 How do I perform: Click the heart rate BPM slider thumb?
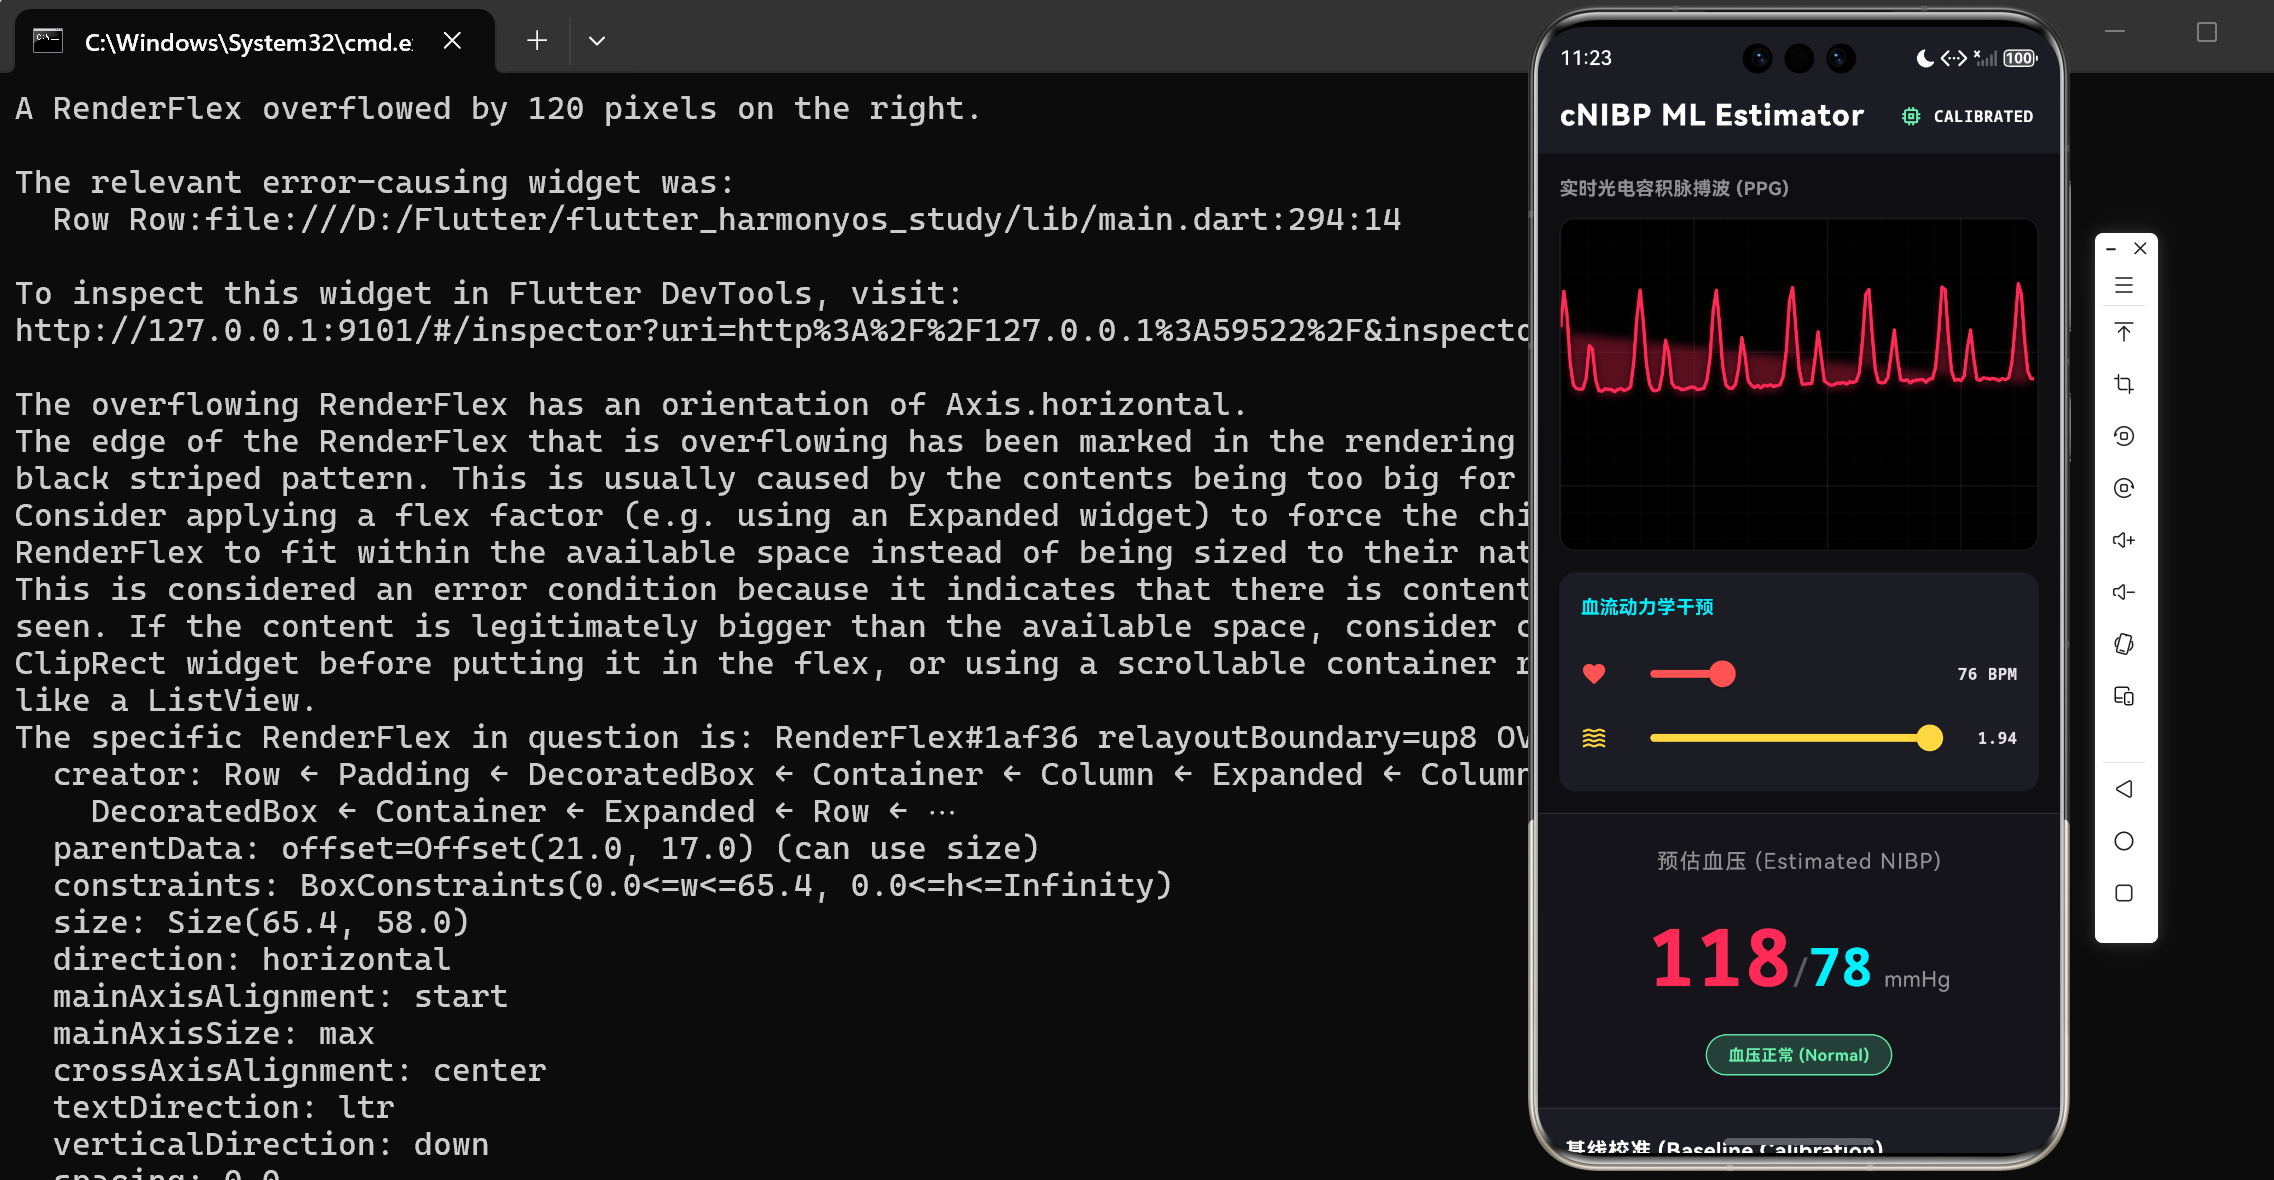point(1722,674)
